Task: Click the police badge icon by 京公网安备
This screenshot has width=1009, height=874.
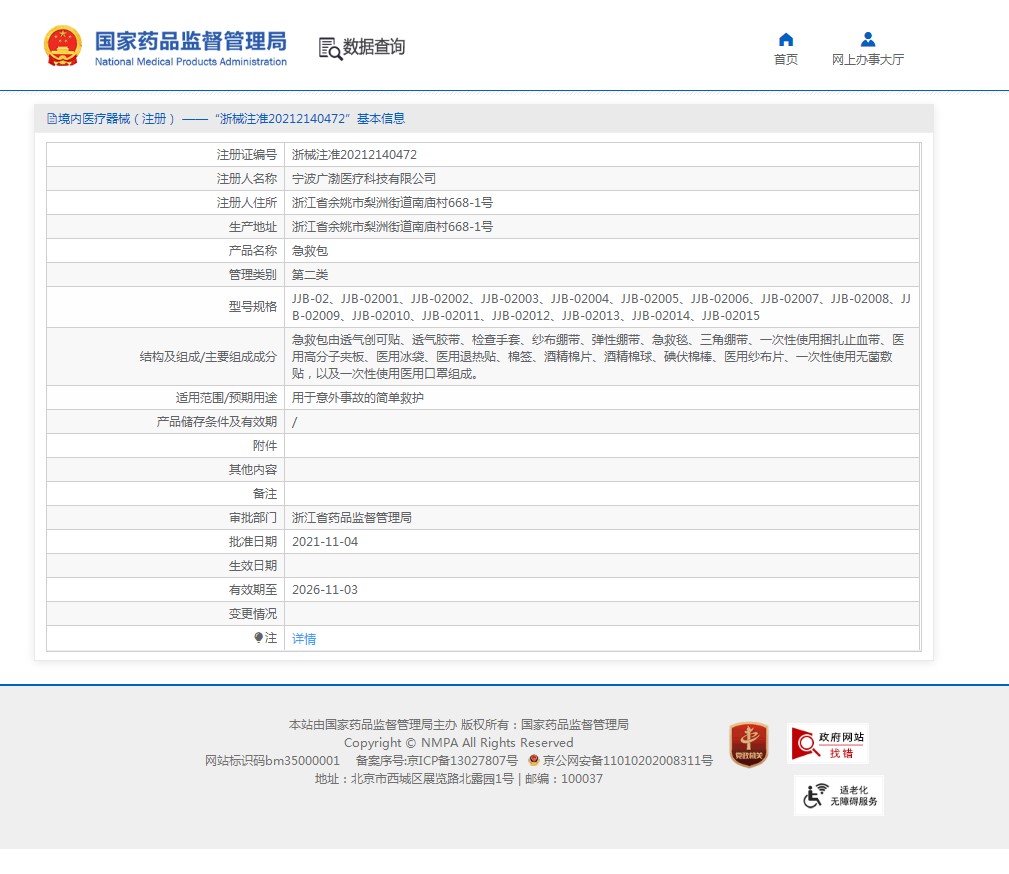Action: (533, 760)
